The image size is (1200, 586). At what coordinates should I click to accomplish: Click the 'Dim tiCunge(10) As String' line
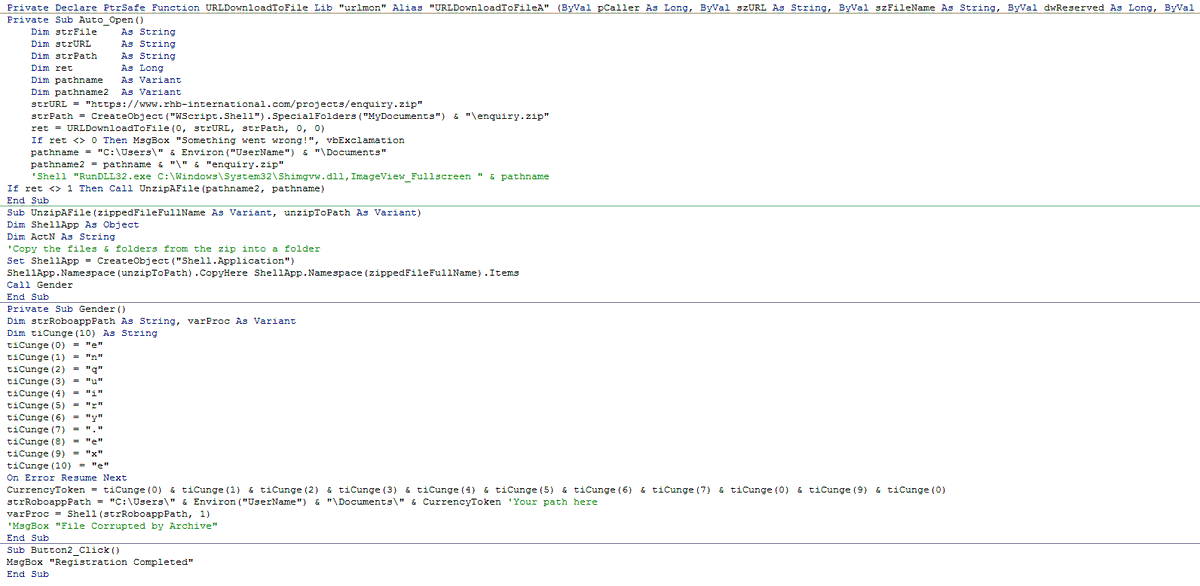pos(82,333)
